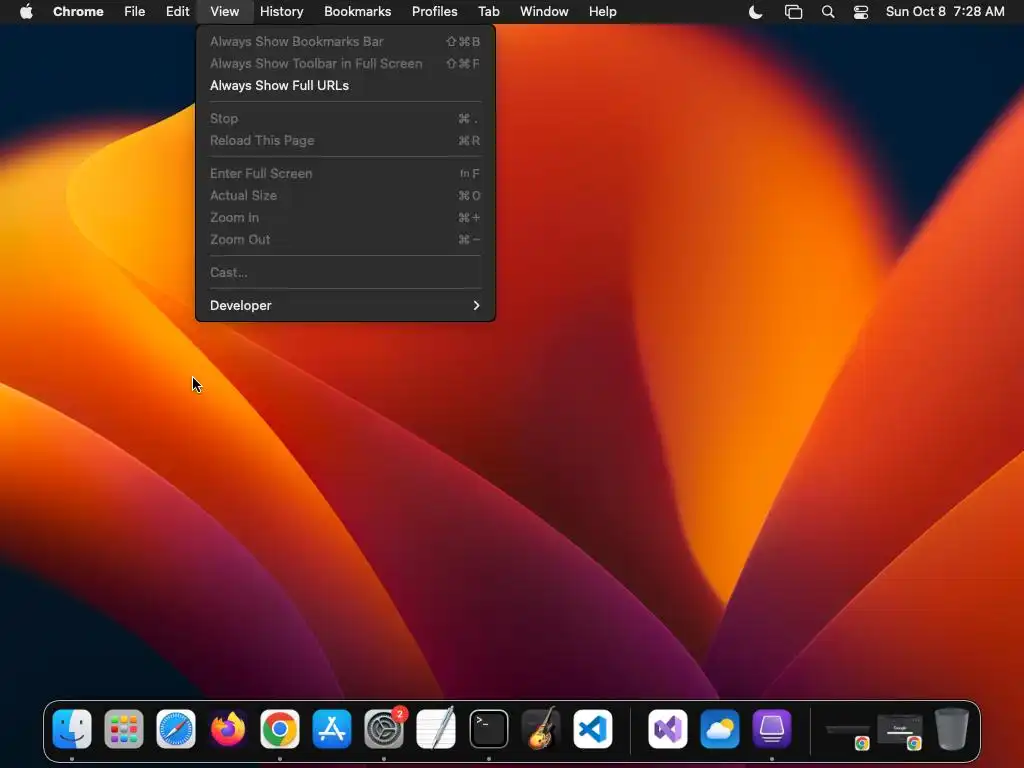This screenshot has height=768, width=1024.
Task: Open Spotlight search in menu bar
Action: [x=827, y=11]
